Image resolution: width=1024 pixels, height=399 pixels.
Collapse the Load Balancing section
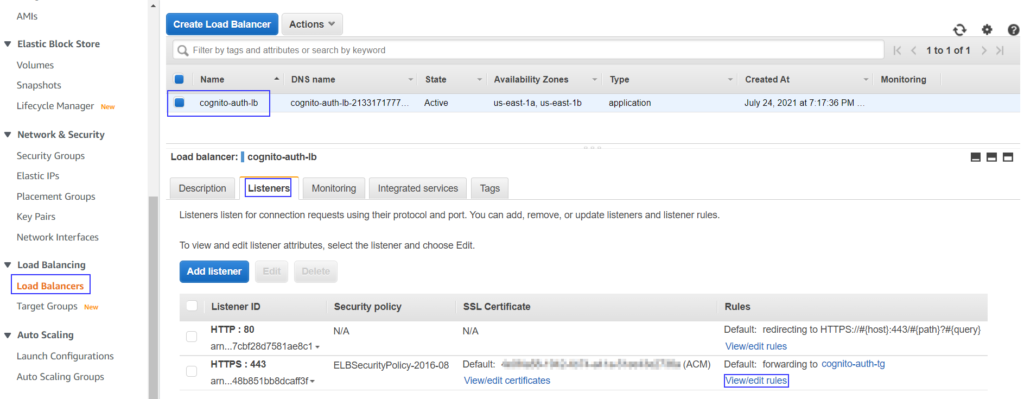[8, 265]
